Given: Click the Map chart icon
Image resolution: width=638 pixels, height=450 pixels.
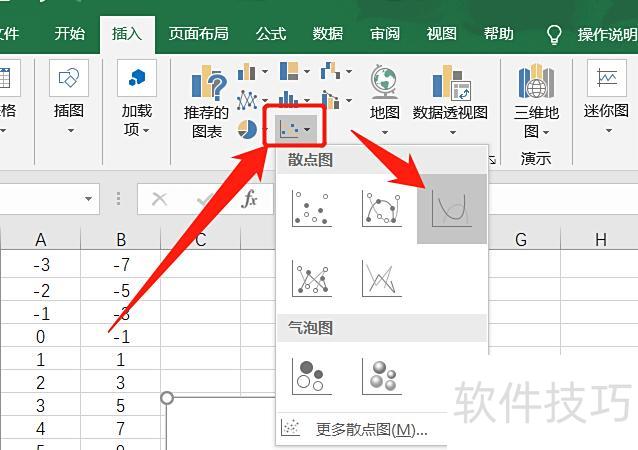Looking at the screenshot, I should tap(384, 82).
